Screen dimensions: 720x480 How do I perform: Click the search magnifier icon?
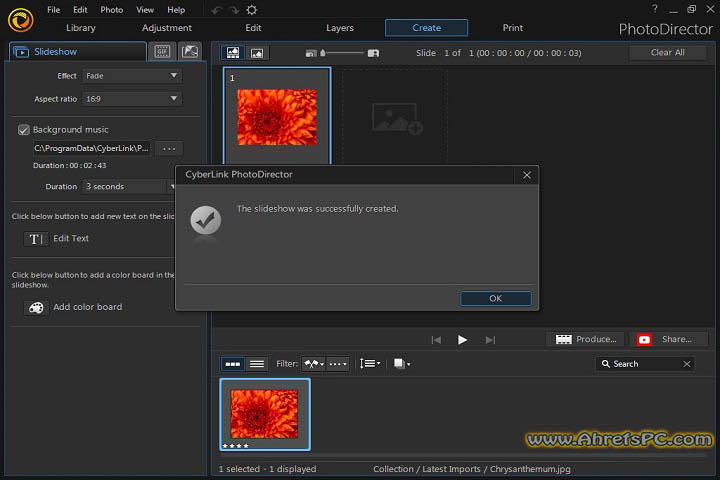point(606,364)
